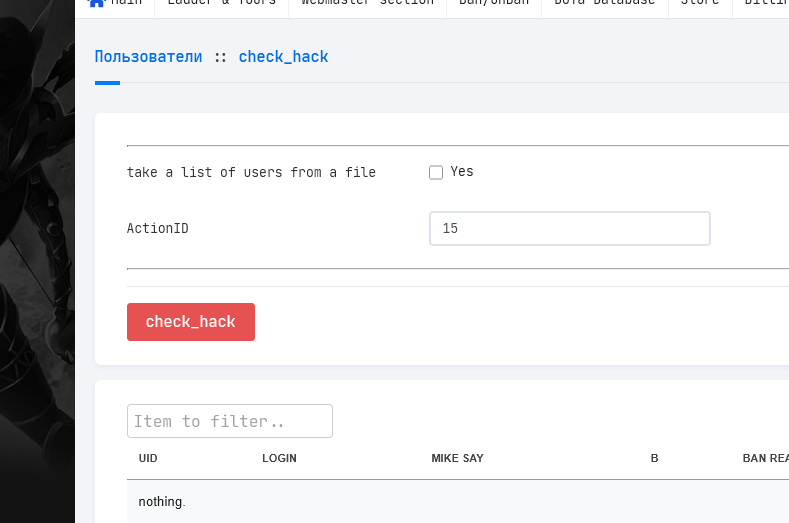Click the B column header

[x=654, y=458]
